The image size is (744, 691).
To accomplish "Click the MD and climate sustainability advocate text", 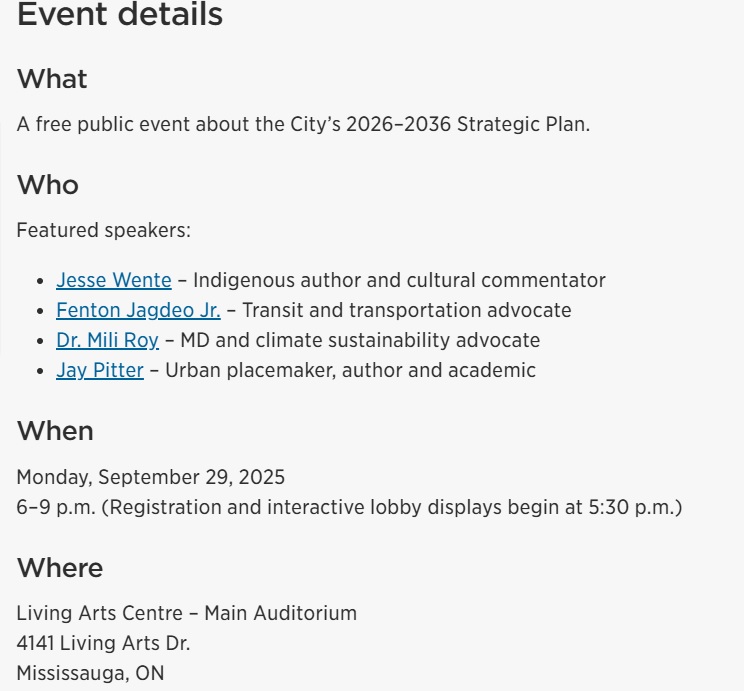I will (360, 340).
